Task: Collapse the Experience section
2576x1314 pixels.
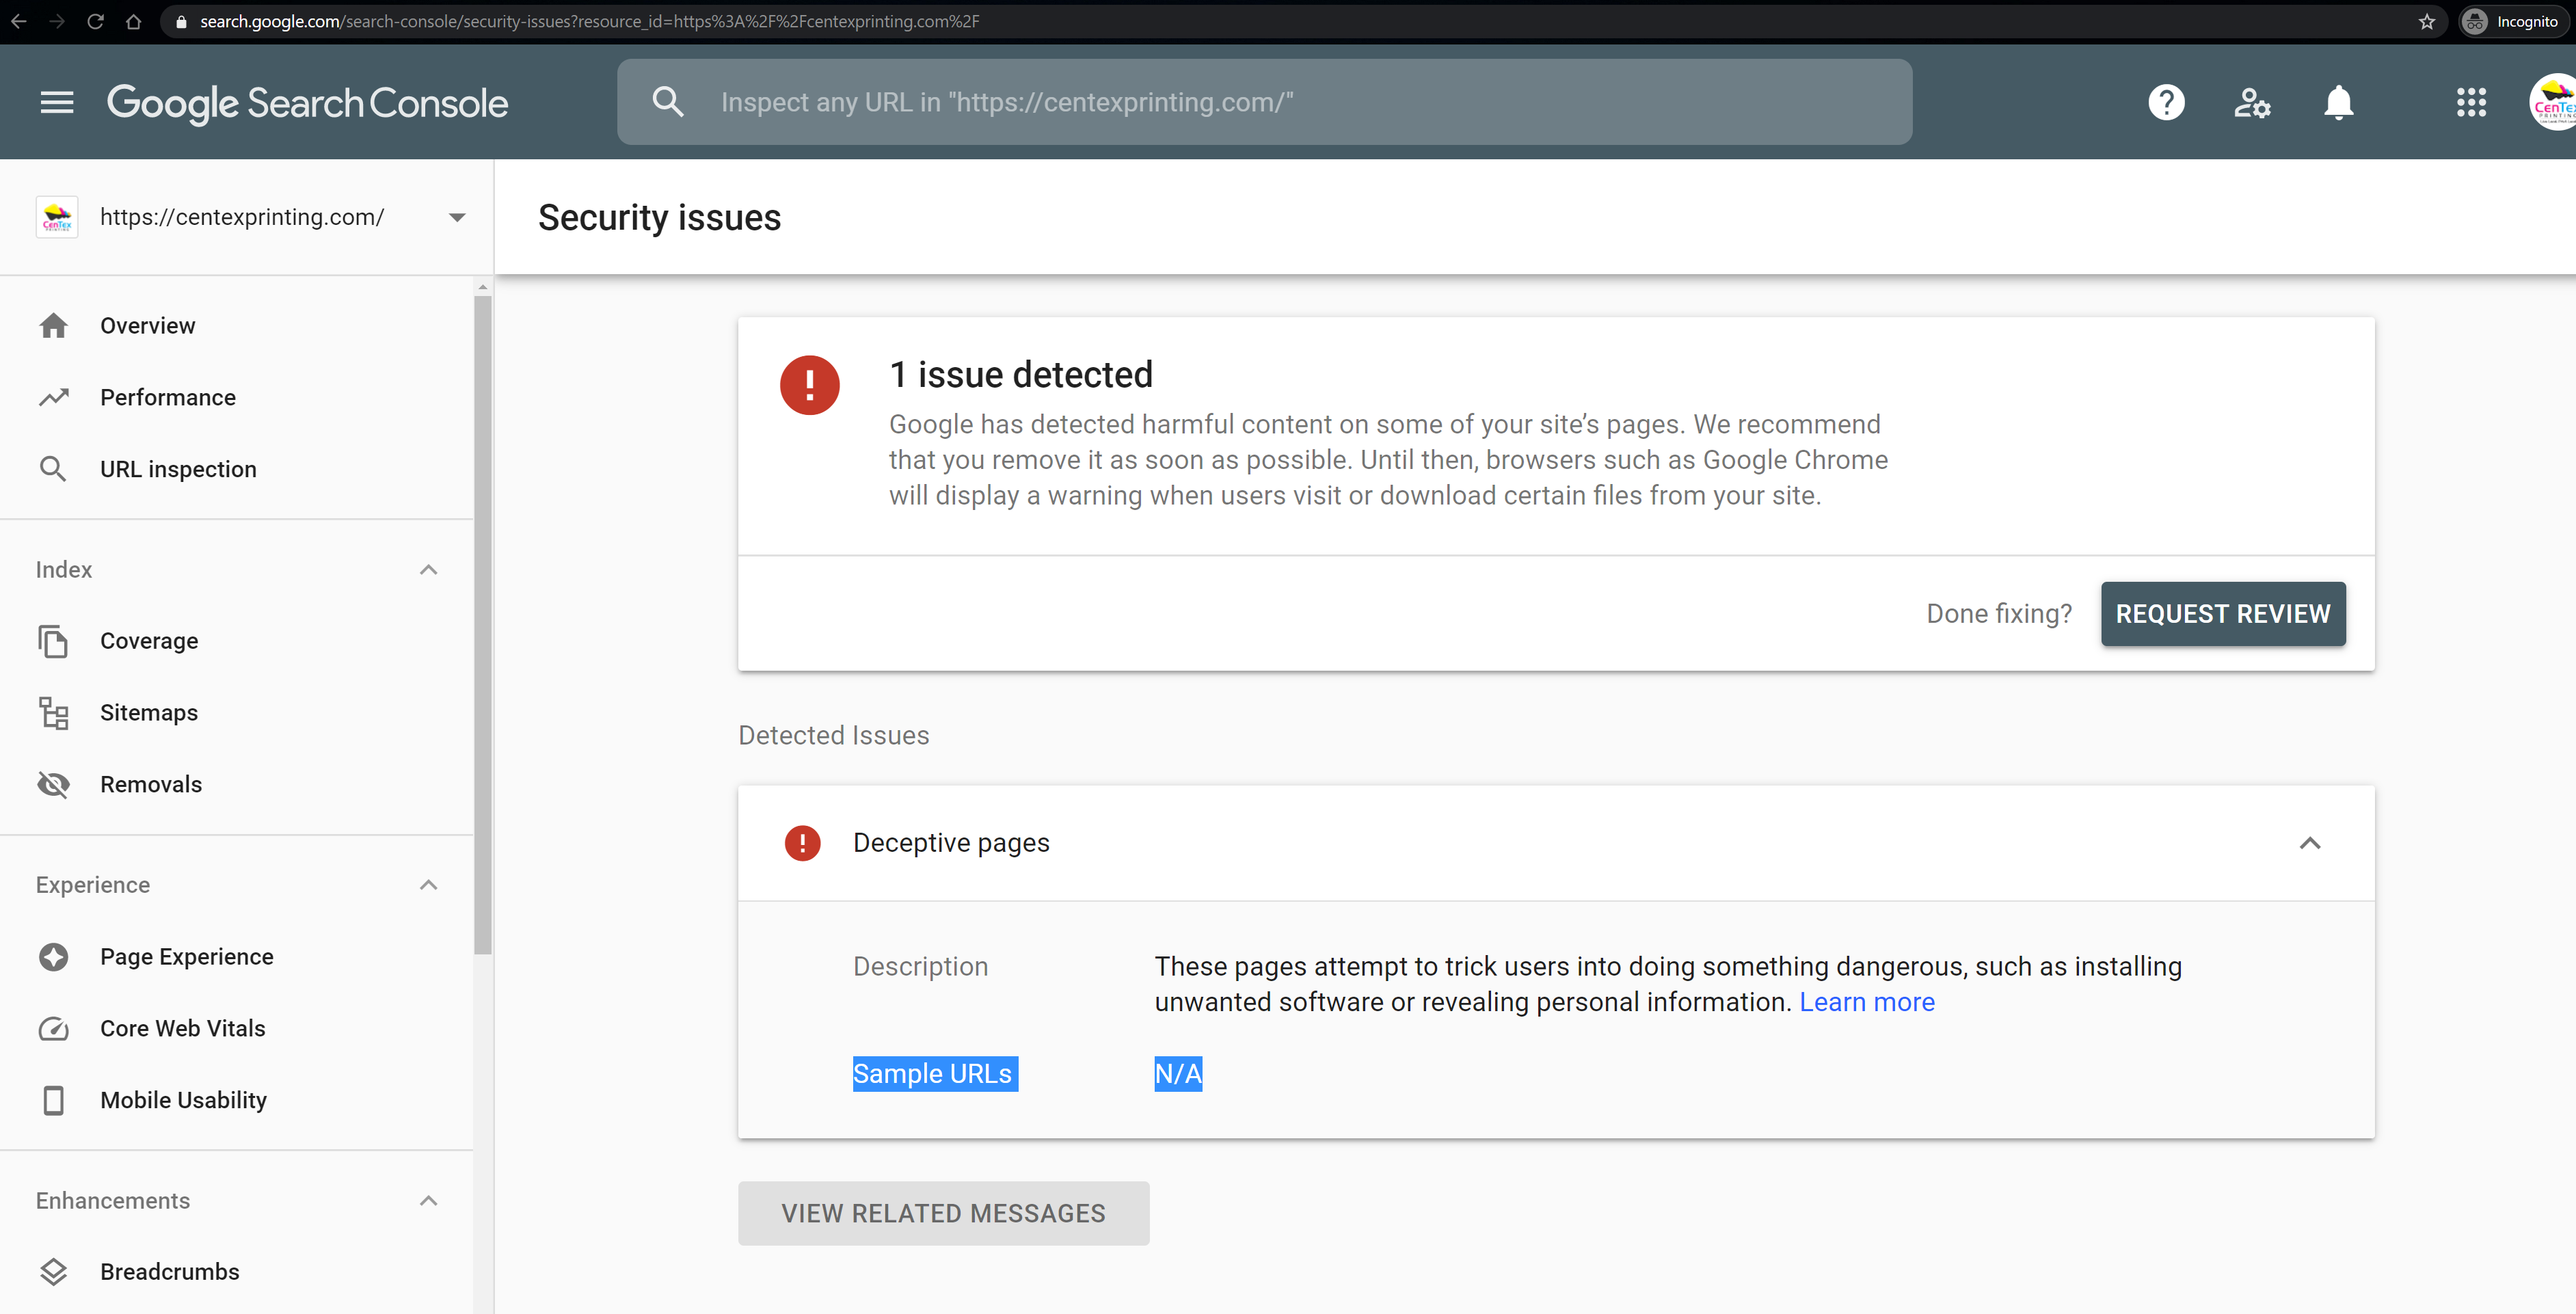Action: click(429, 883)
